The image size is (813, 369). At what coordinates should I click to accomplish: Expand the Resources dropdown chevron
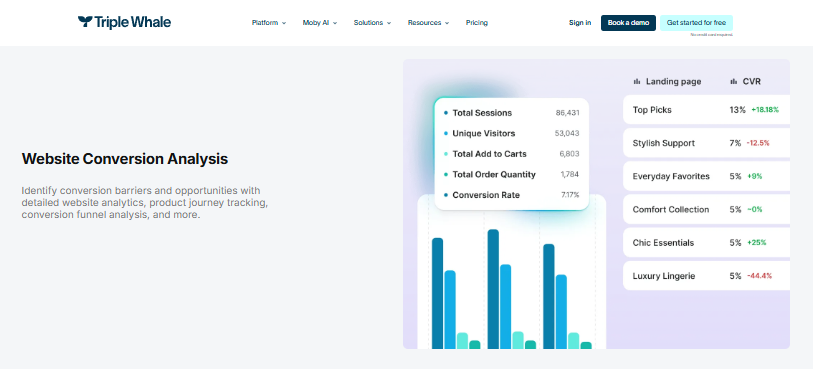(447, 23)
